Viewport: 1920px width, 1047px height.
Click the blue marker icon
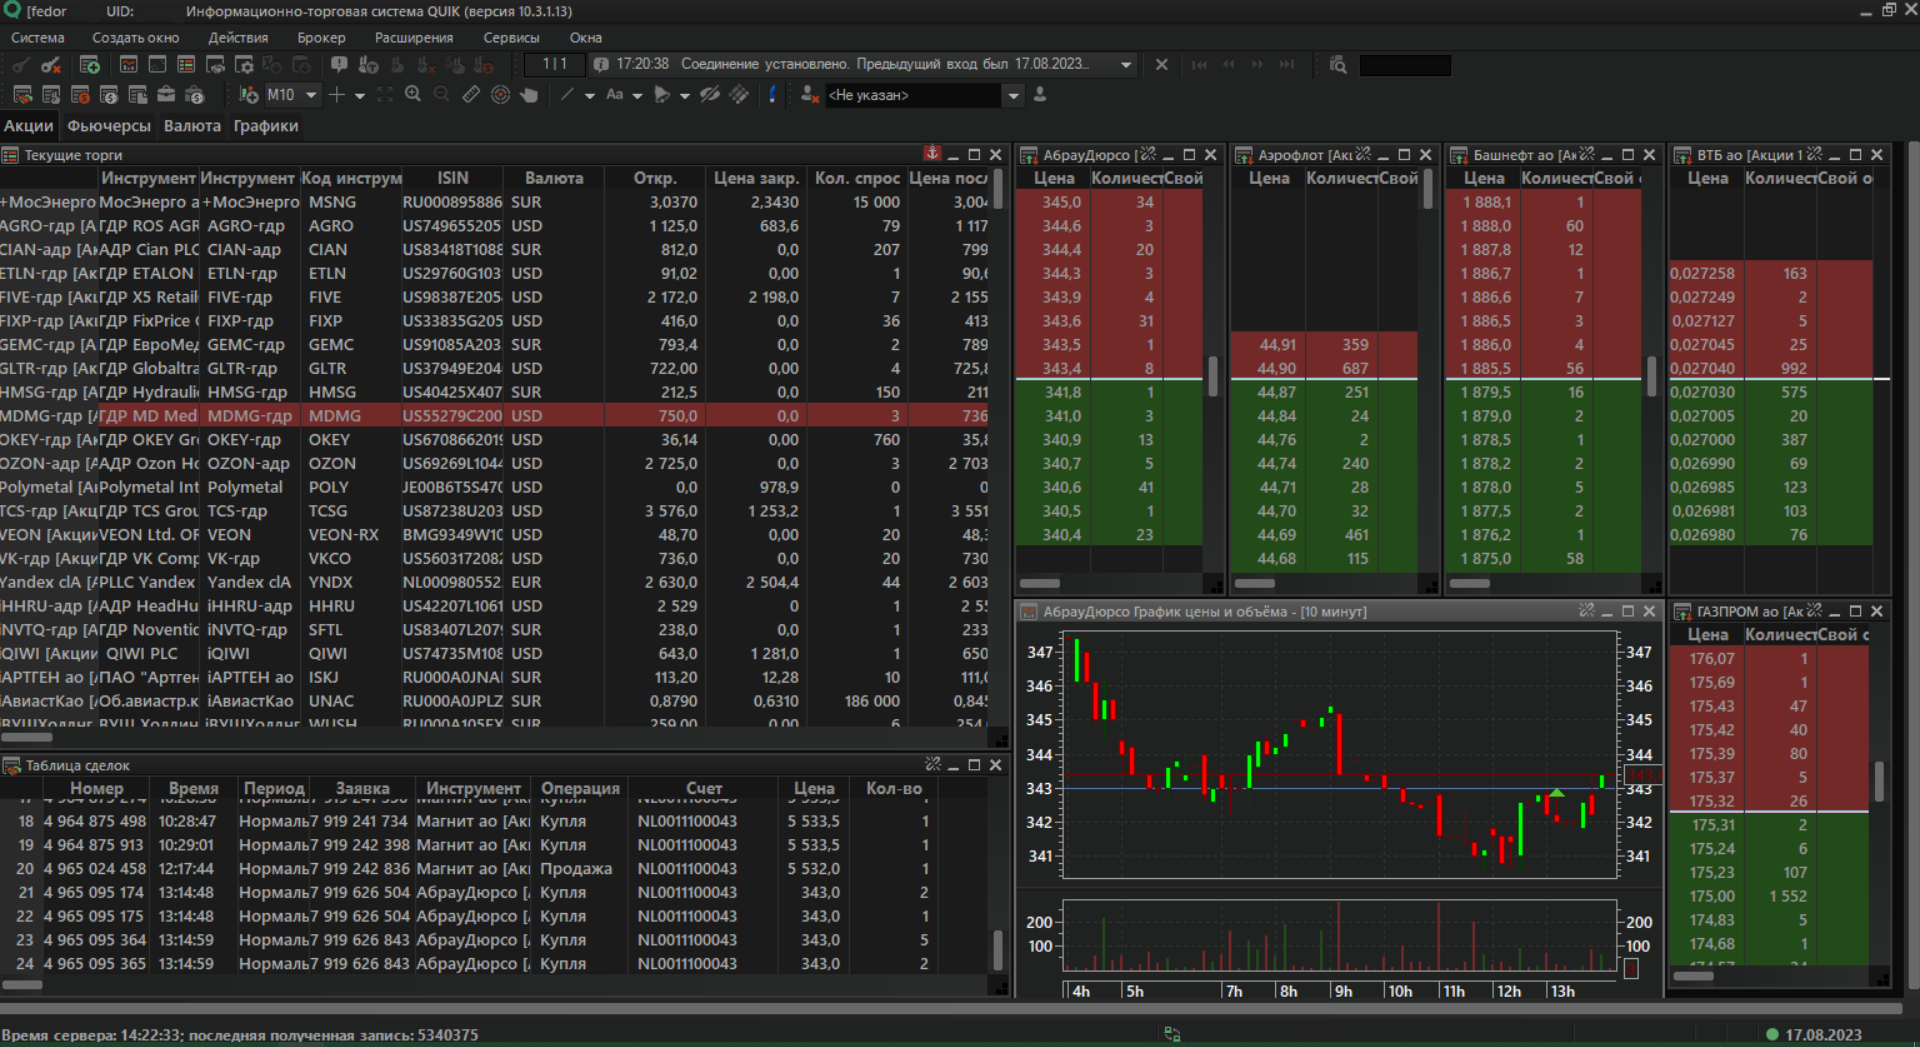pyautogui.click(x=771, y=95)
